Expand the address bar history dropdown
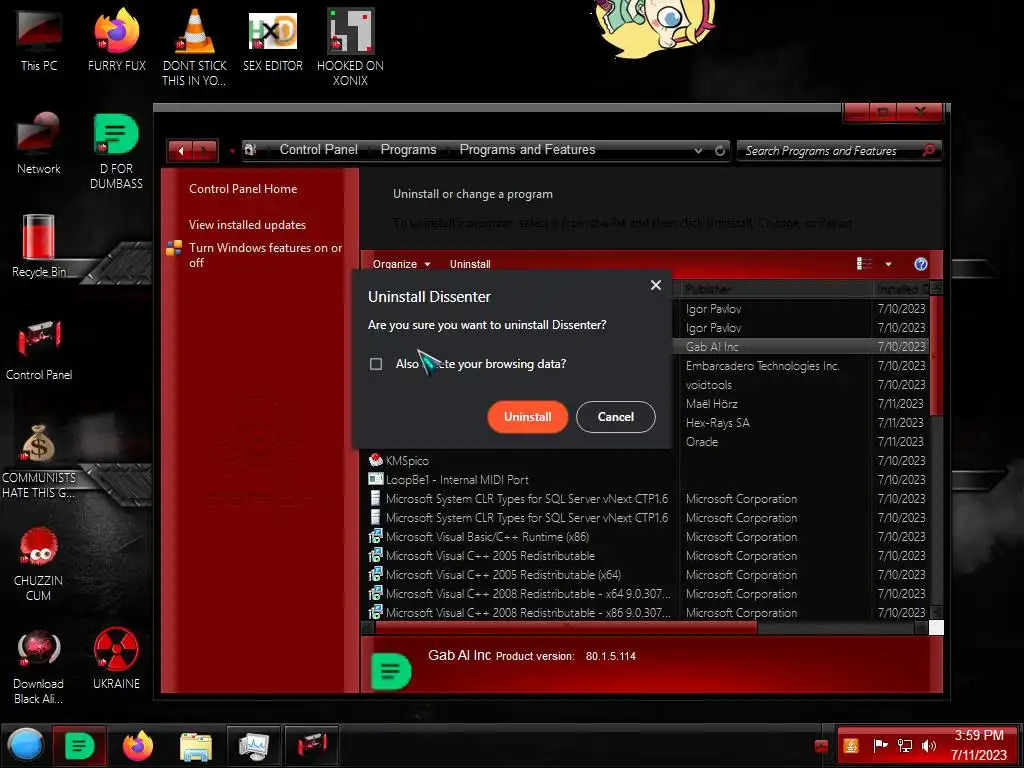The image size is (1024, 768). [x=698, y=150]
